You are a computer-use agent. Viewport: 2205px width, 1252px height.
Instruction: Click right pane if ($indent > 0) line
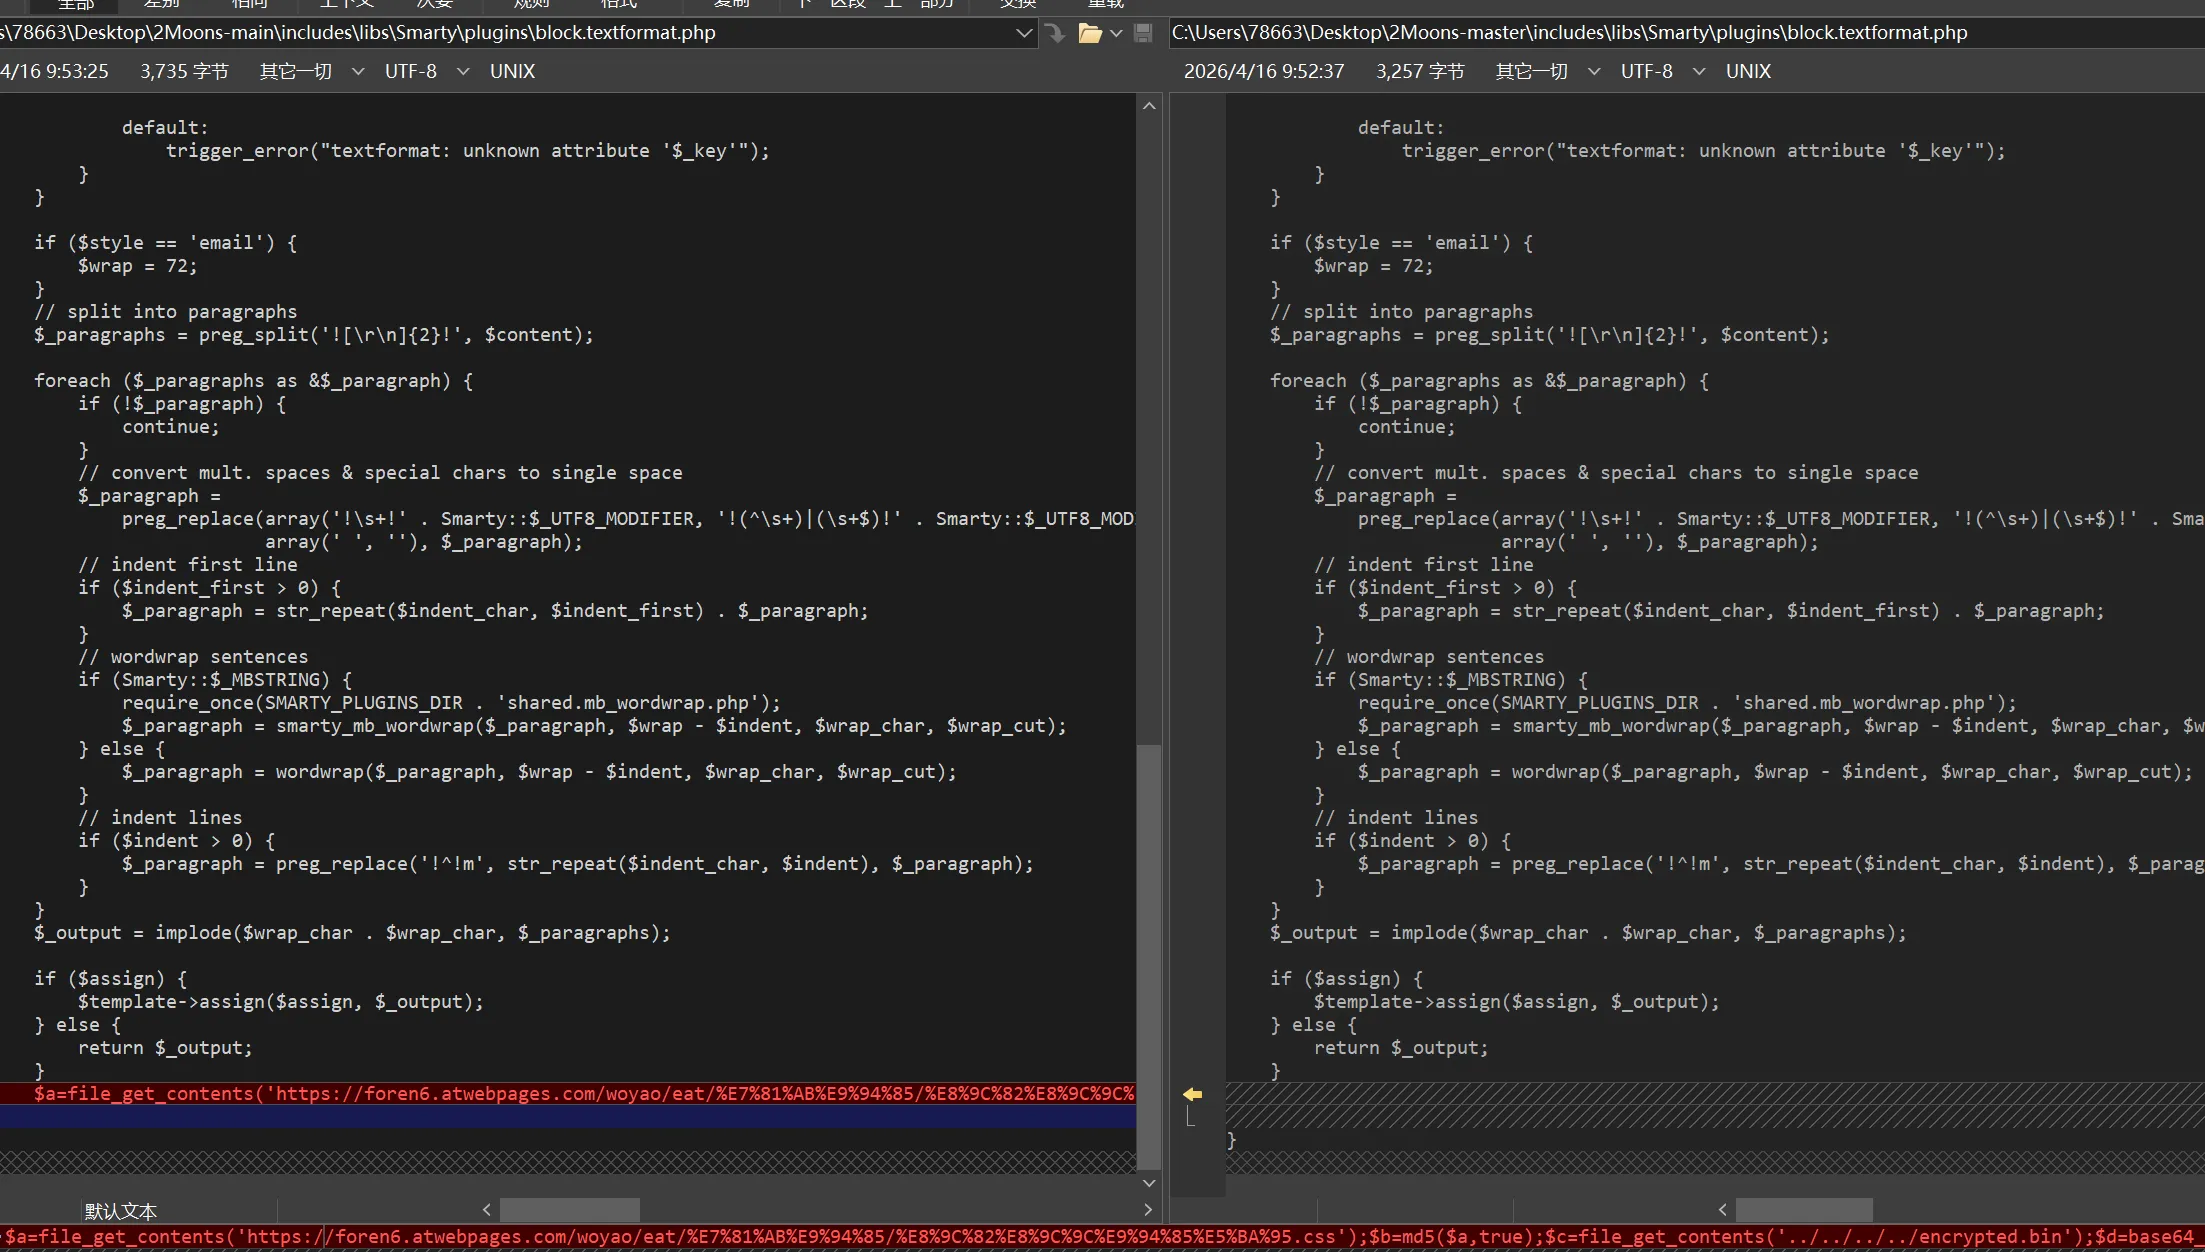(x=1413, y=841)
